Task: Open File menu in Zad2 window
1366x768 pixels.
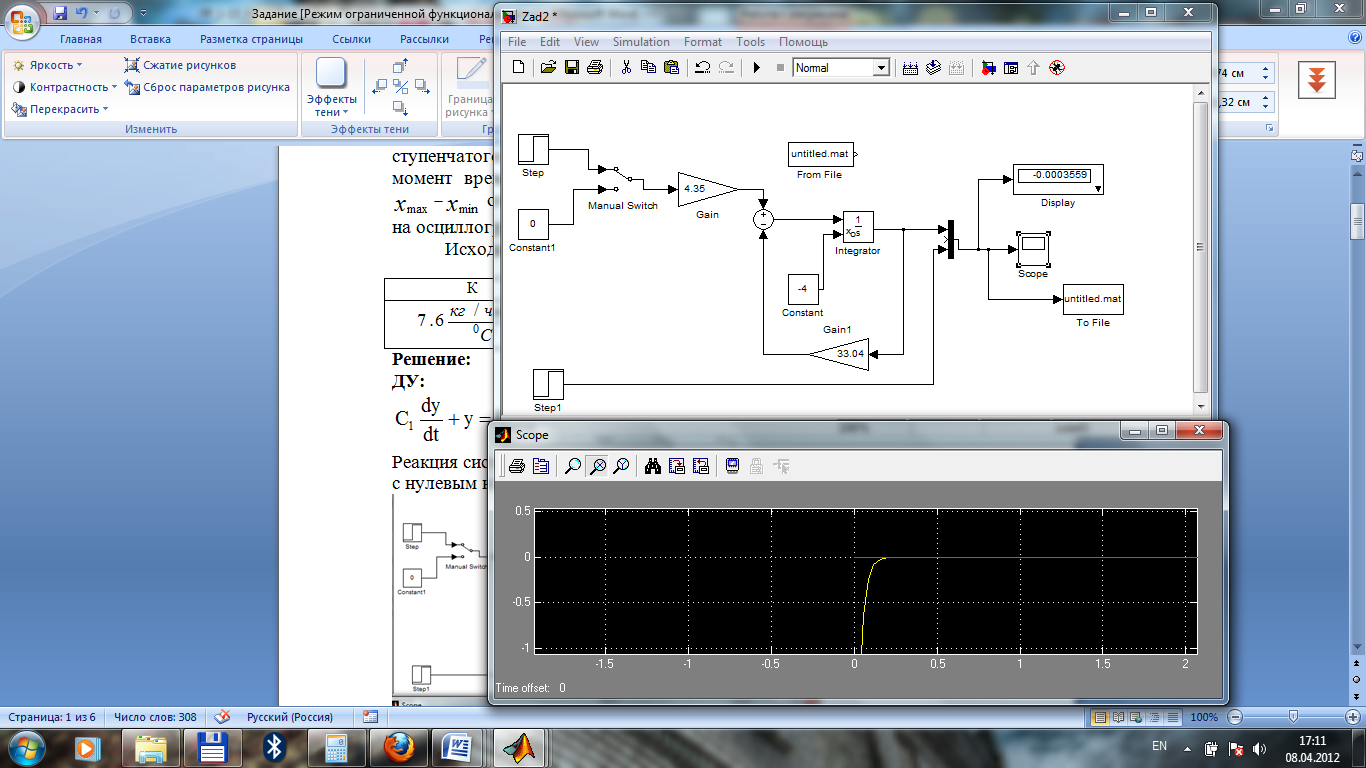Action: click(x=517, y=42)
